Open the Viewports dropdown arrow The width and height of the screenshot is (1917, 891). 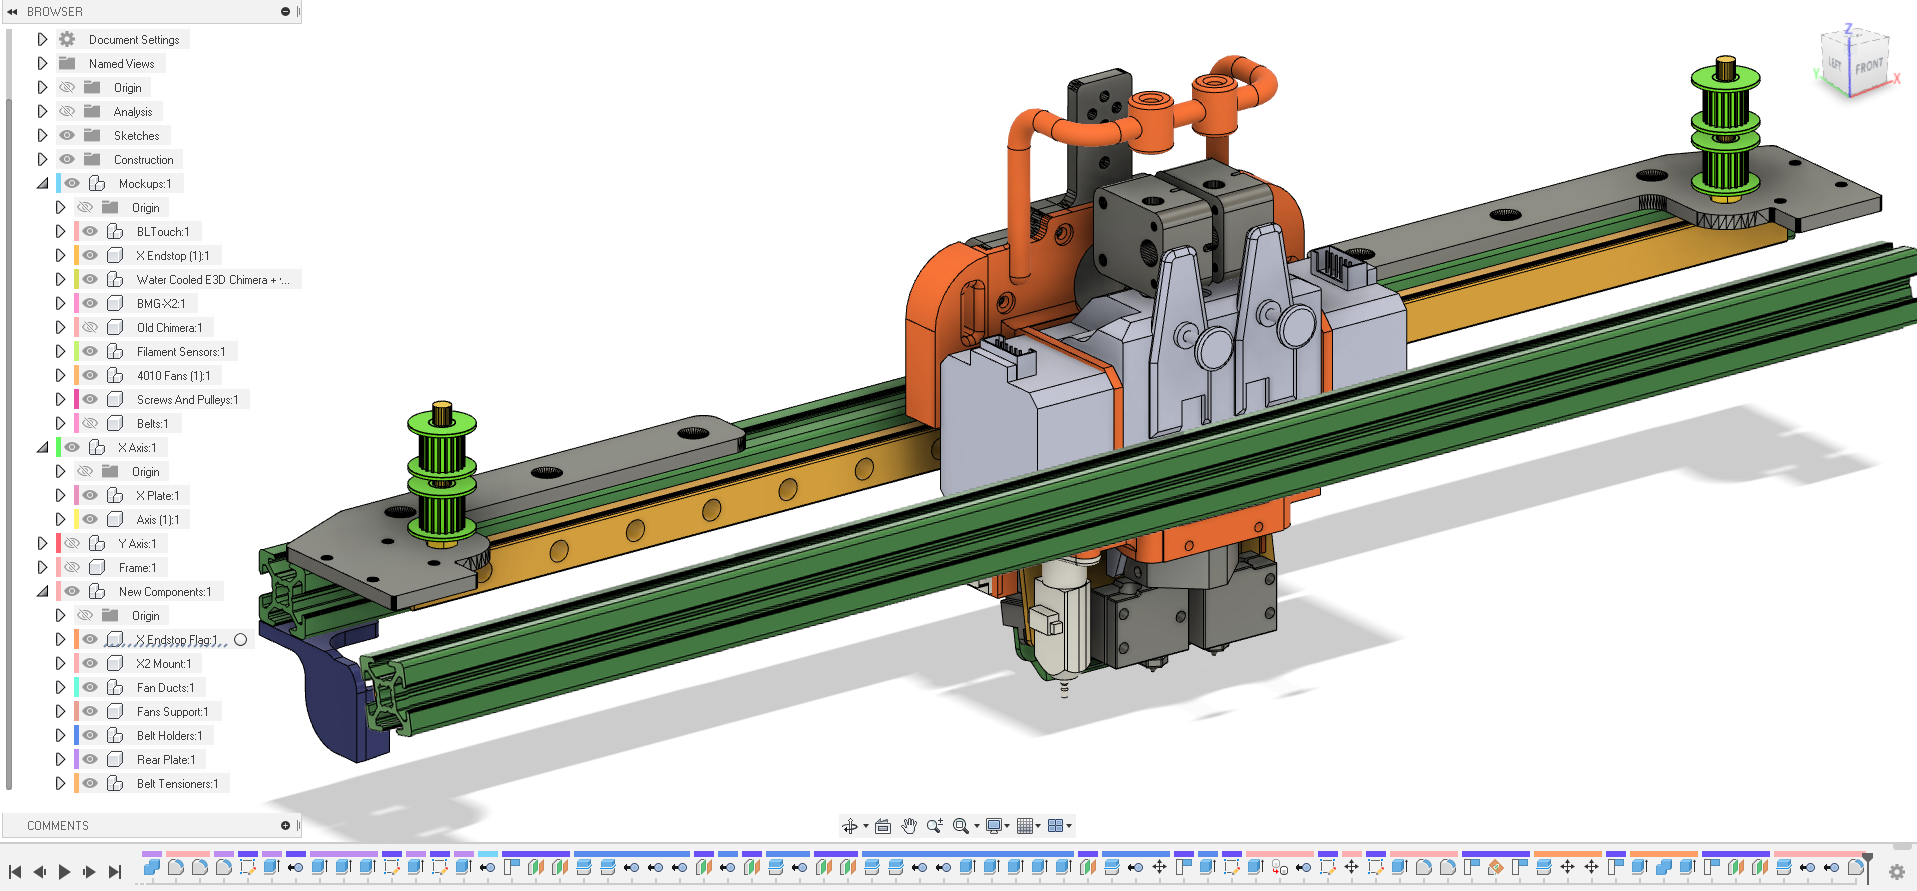coord(1069,826)
